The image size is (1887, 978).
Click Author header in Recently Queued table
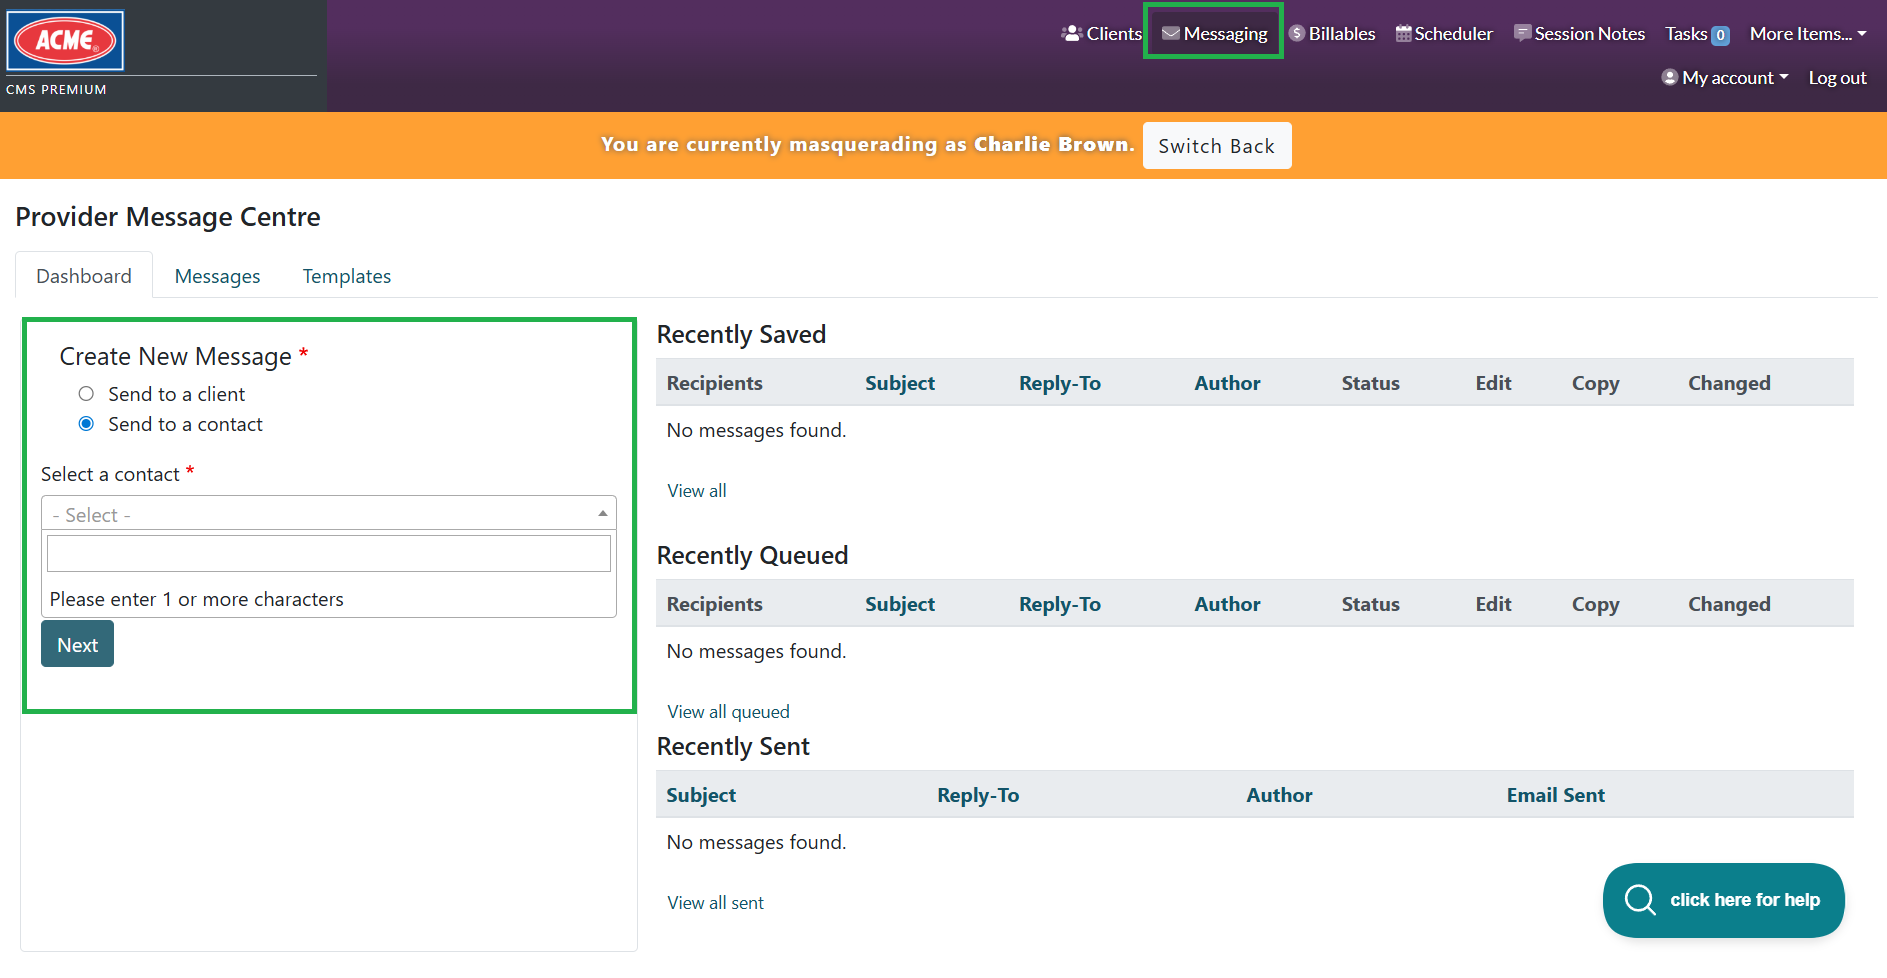(1228, 604)
